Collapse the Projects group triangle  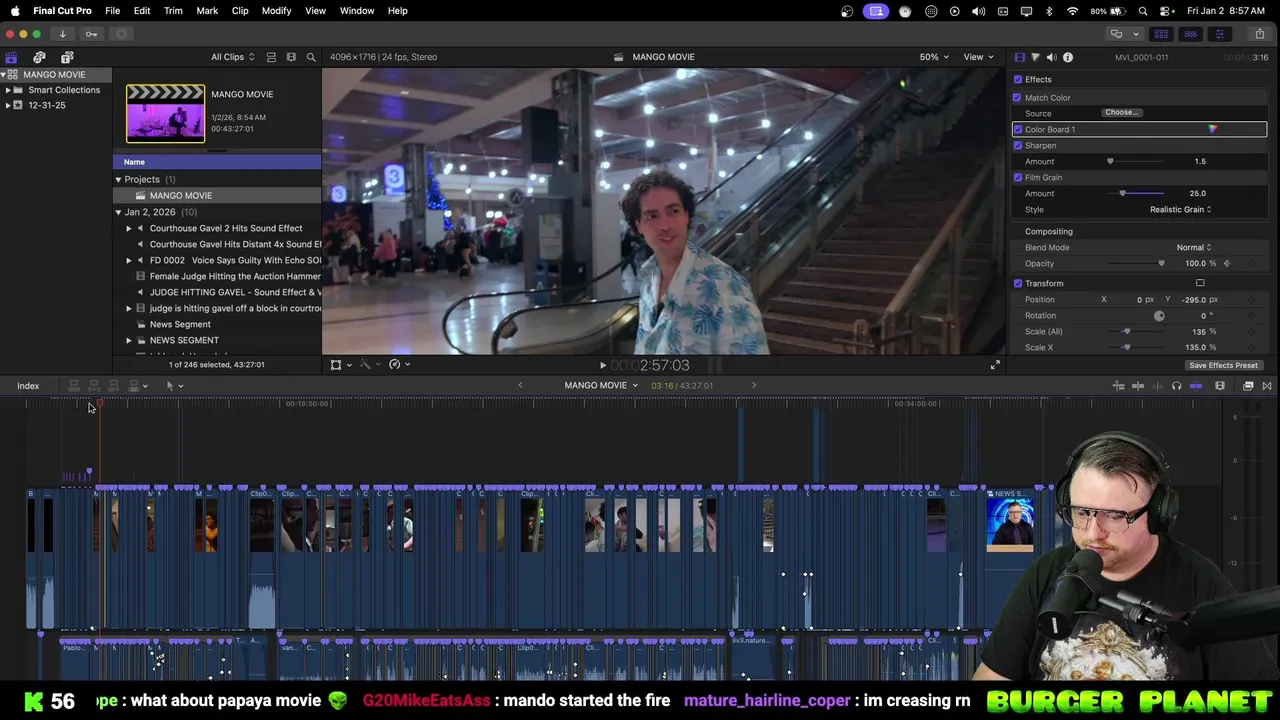(x=118, y=180)
